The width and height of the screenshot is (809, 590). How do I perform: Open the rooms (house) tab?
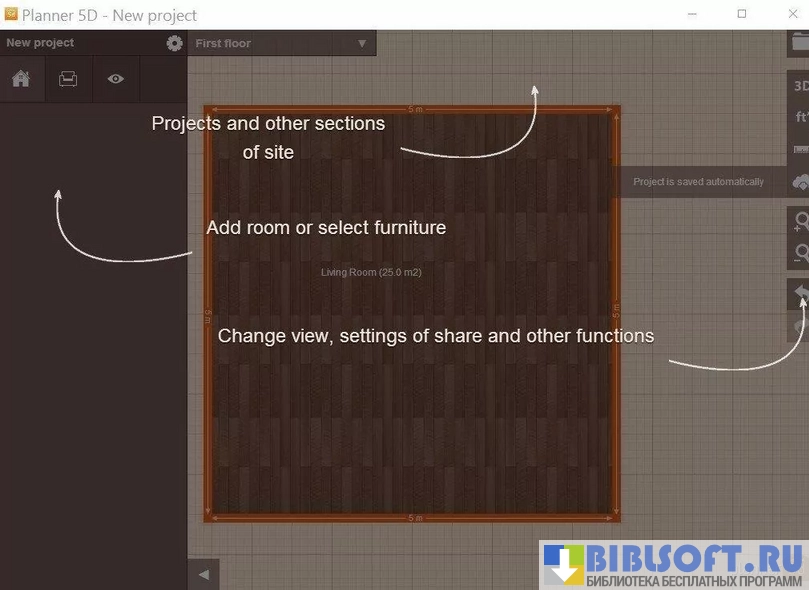click(21, 79)
